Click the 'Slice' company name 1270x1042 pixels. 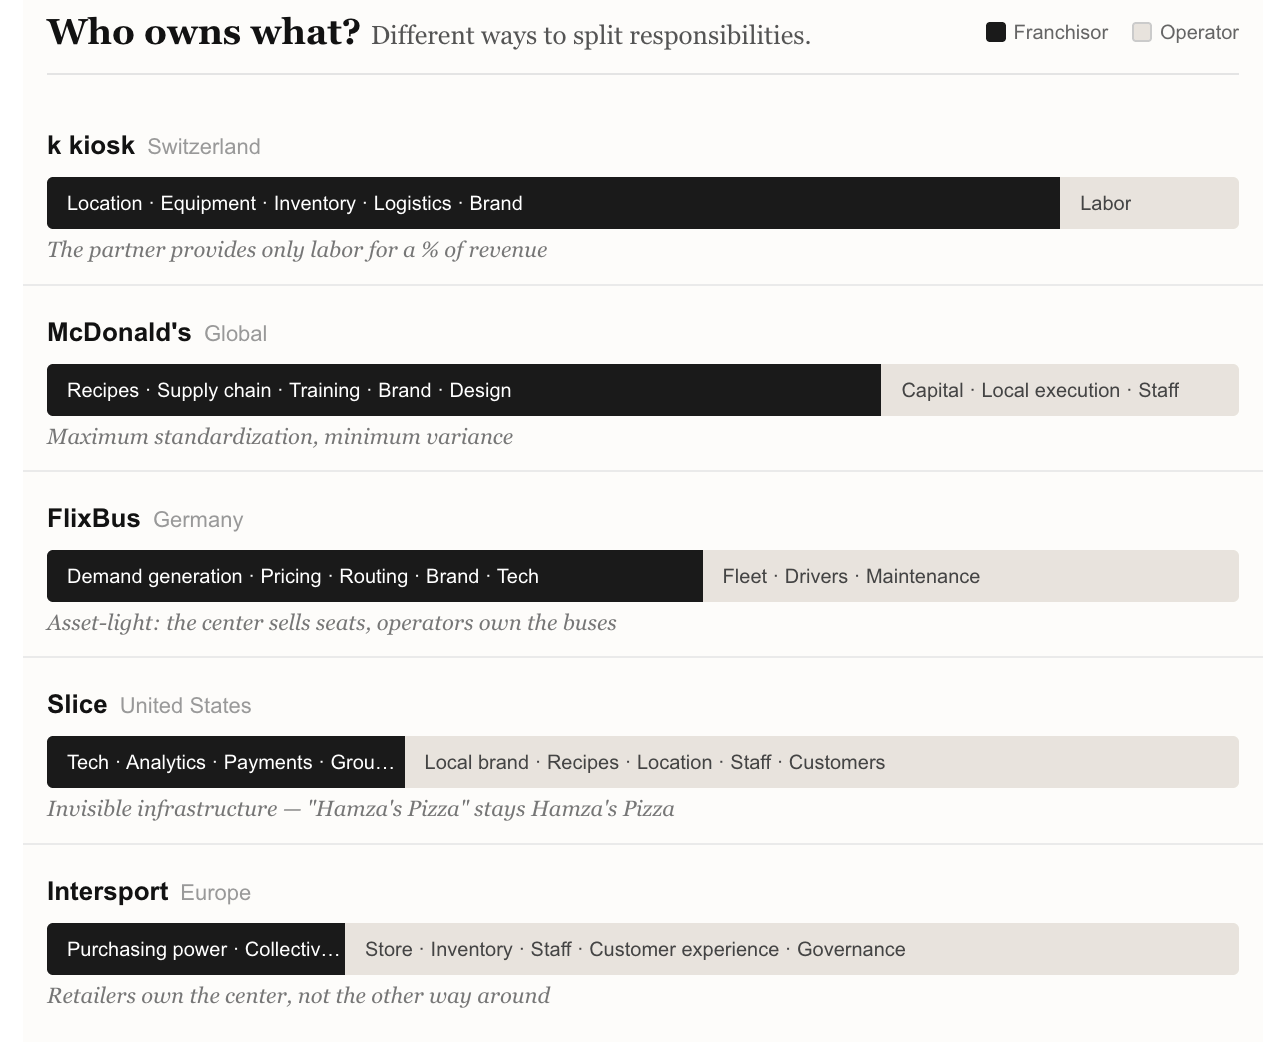pyautogui.click(x=77, y=704)
